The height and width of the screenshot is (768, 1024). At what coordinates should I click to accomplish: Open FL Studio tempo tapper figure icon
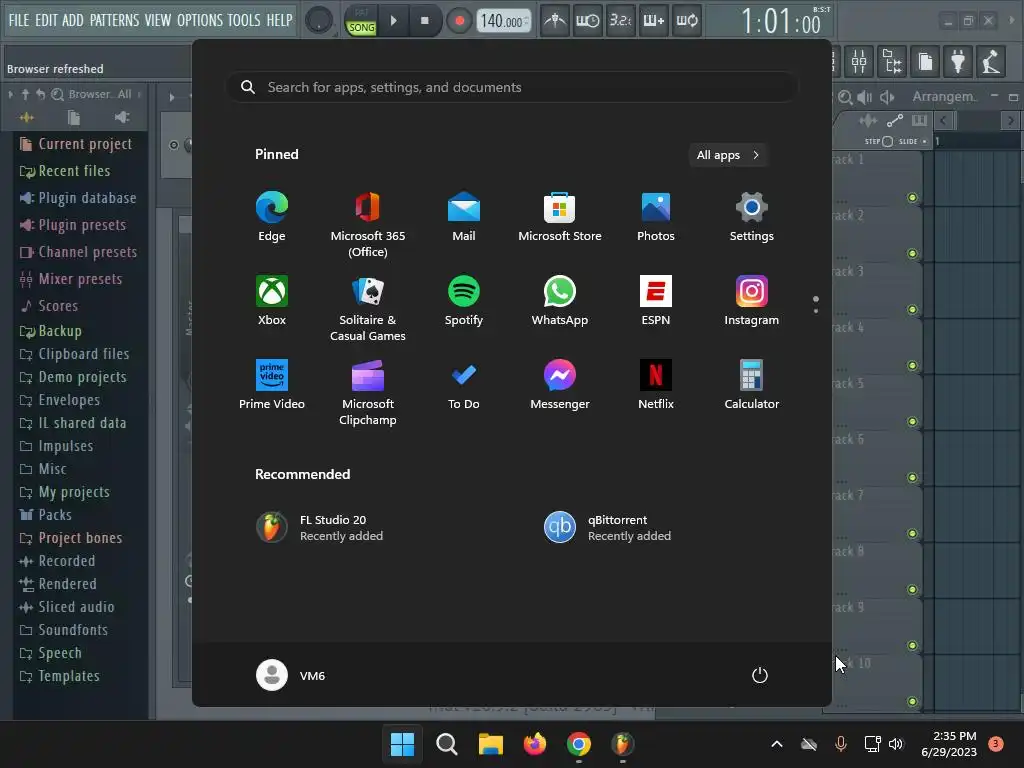pos(991,62)
